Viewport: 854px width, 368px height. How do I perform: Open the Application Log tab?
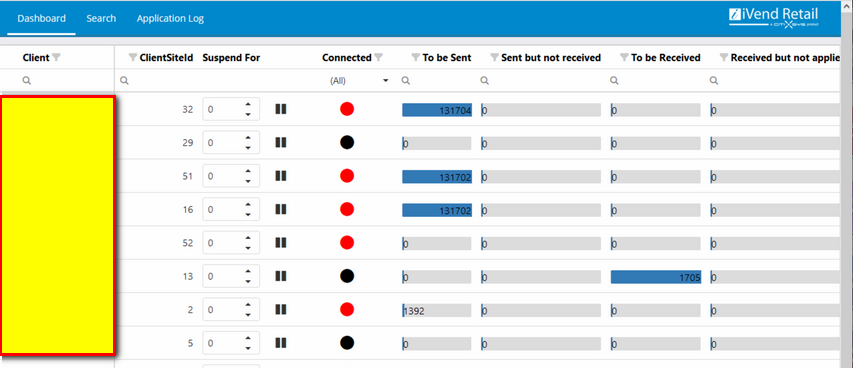click(170, 19)
